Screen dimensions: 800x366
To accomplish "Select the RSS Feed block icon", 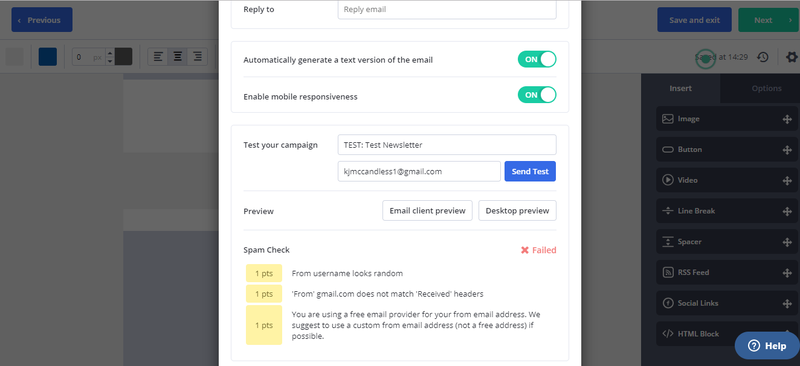I will click(x=667, y=273).
